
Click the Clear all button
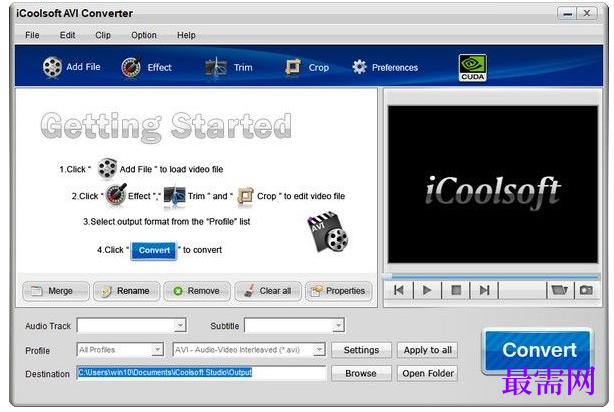pos(268,291)
